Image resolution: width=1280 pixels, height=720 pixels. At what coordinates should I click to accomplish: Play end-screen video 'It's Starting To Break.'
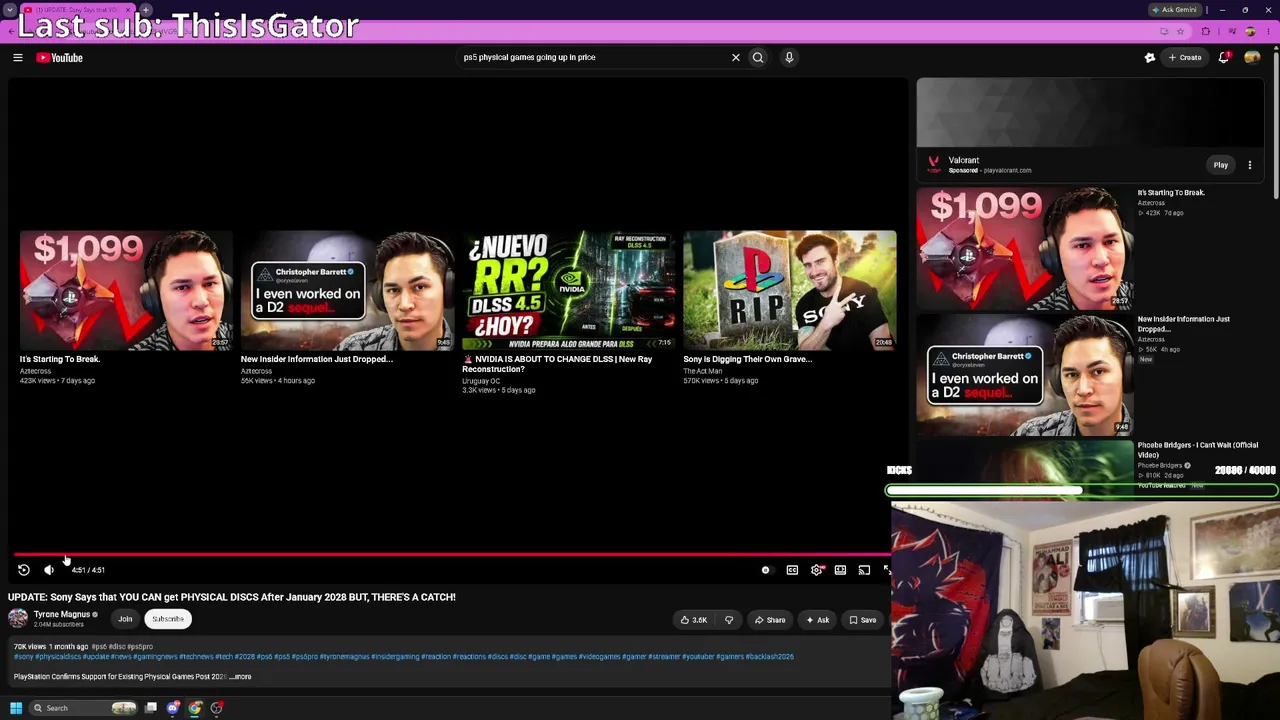click(126, 290)
